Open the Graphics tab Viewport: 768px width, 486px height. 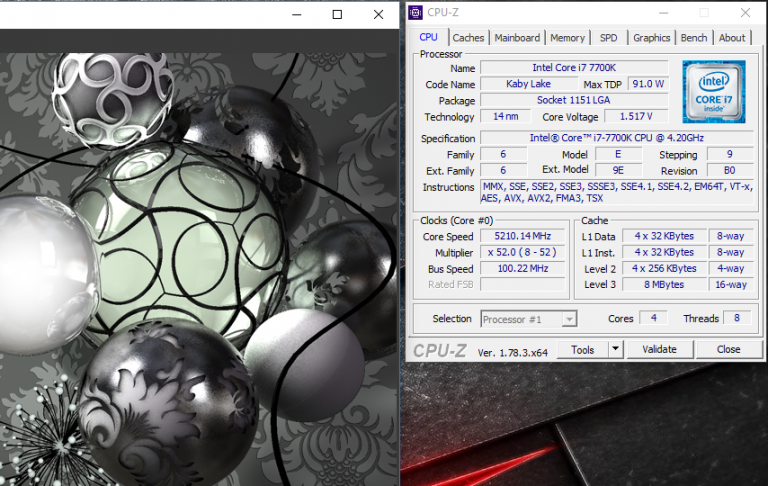(x=651, y=38)
